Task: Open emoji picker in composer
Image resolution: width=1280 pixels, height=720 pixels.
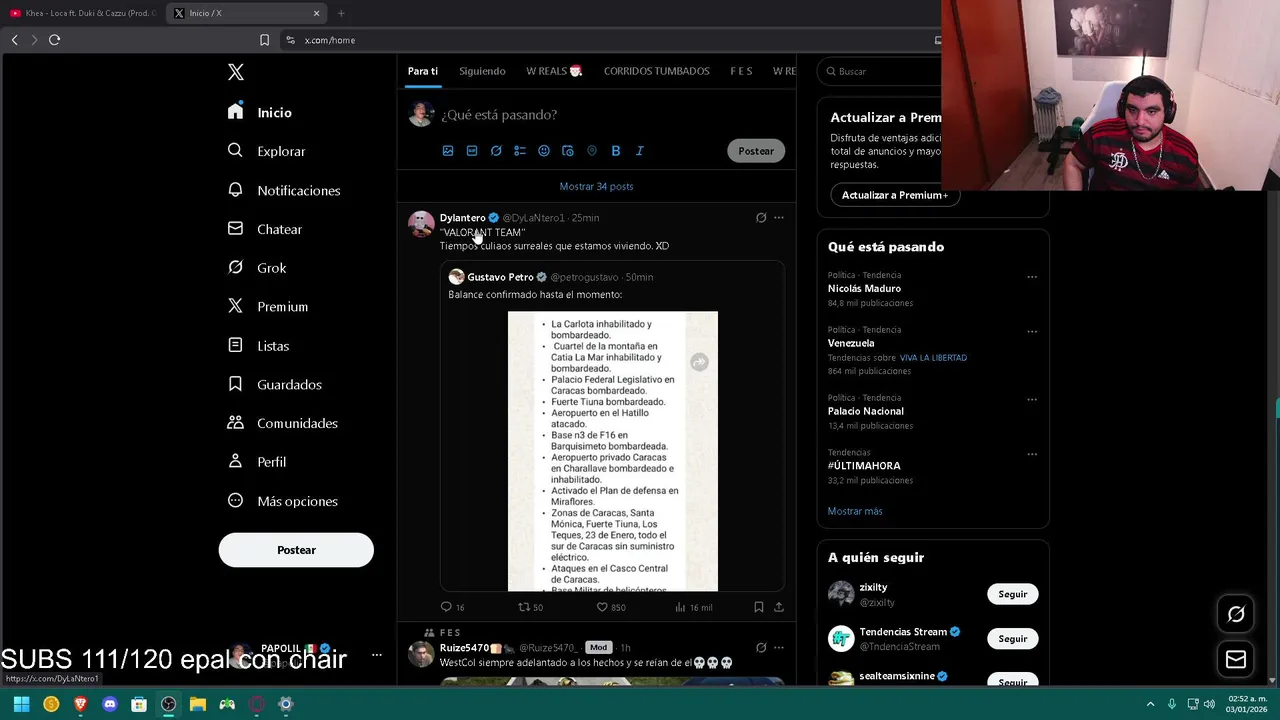Action: coord(544,151)
